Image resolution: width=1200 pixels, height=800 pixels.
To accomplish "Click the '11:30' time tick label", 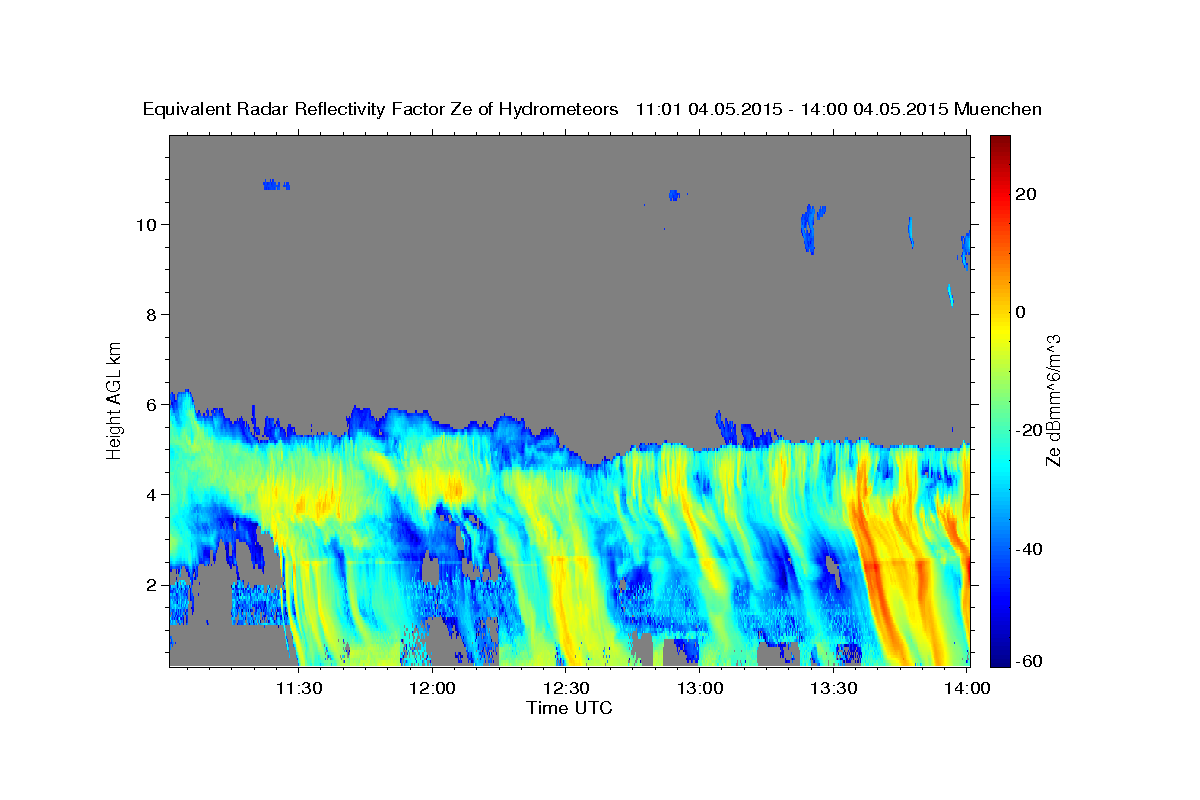I will [299, 688].
